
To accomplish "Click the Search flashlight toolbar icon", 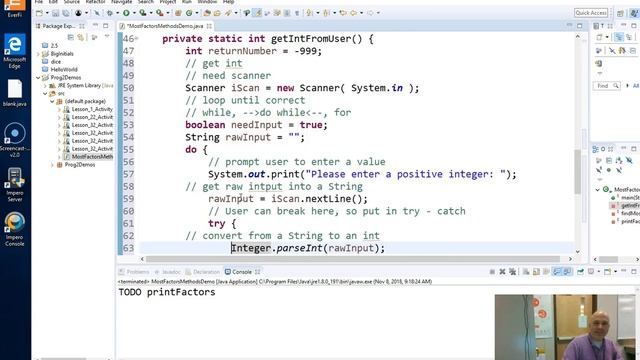I will pyautogui.click(x=228, y=13).
